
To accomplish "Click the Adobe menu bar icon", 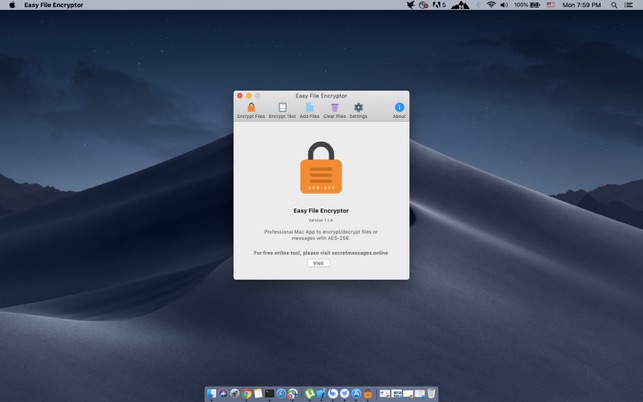I will 439,5.
